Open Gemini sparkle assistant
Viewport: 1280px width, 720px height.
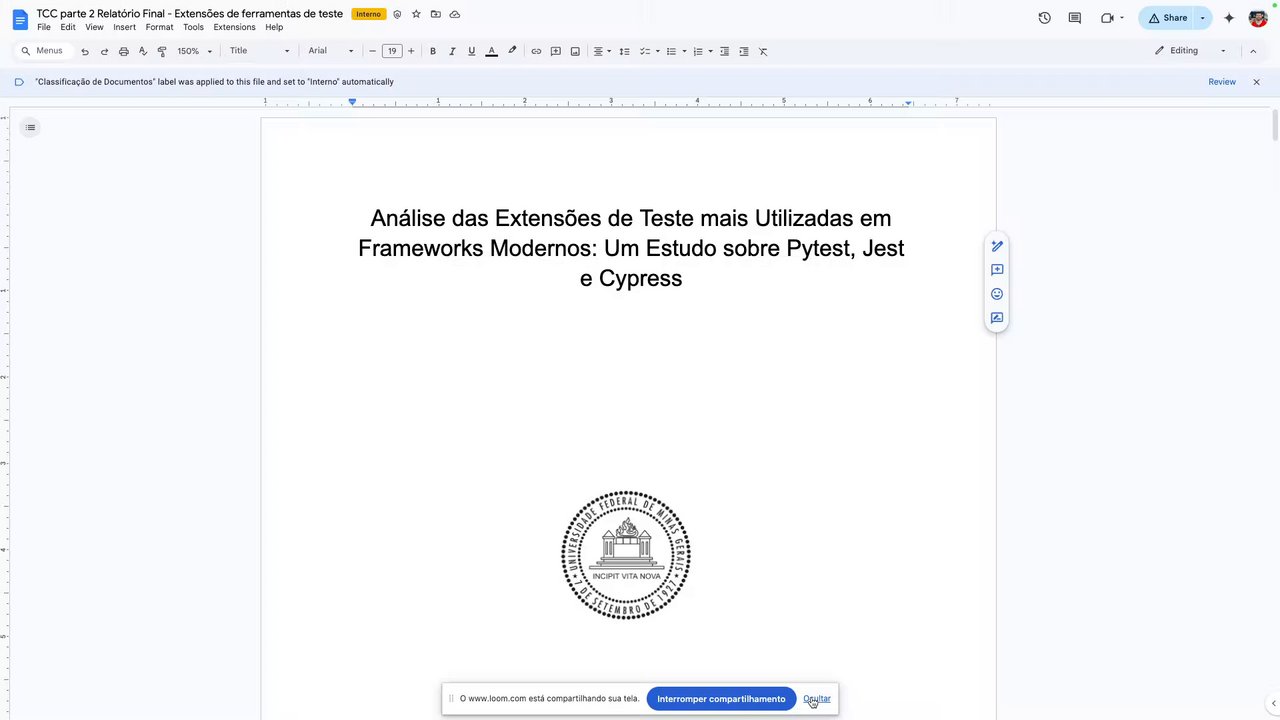point(1229,18)
